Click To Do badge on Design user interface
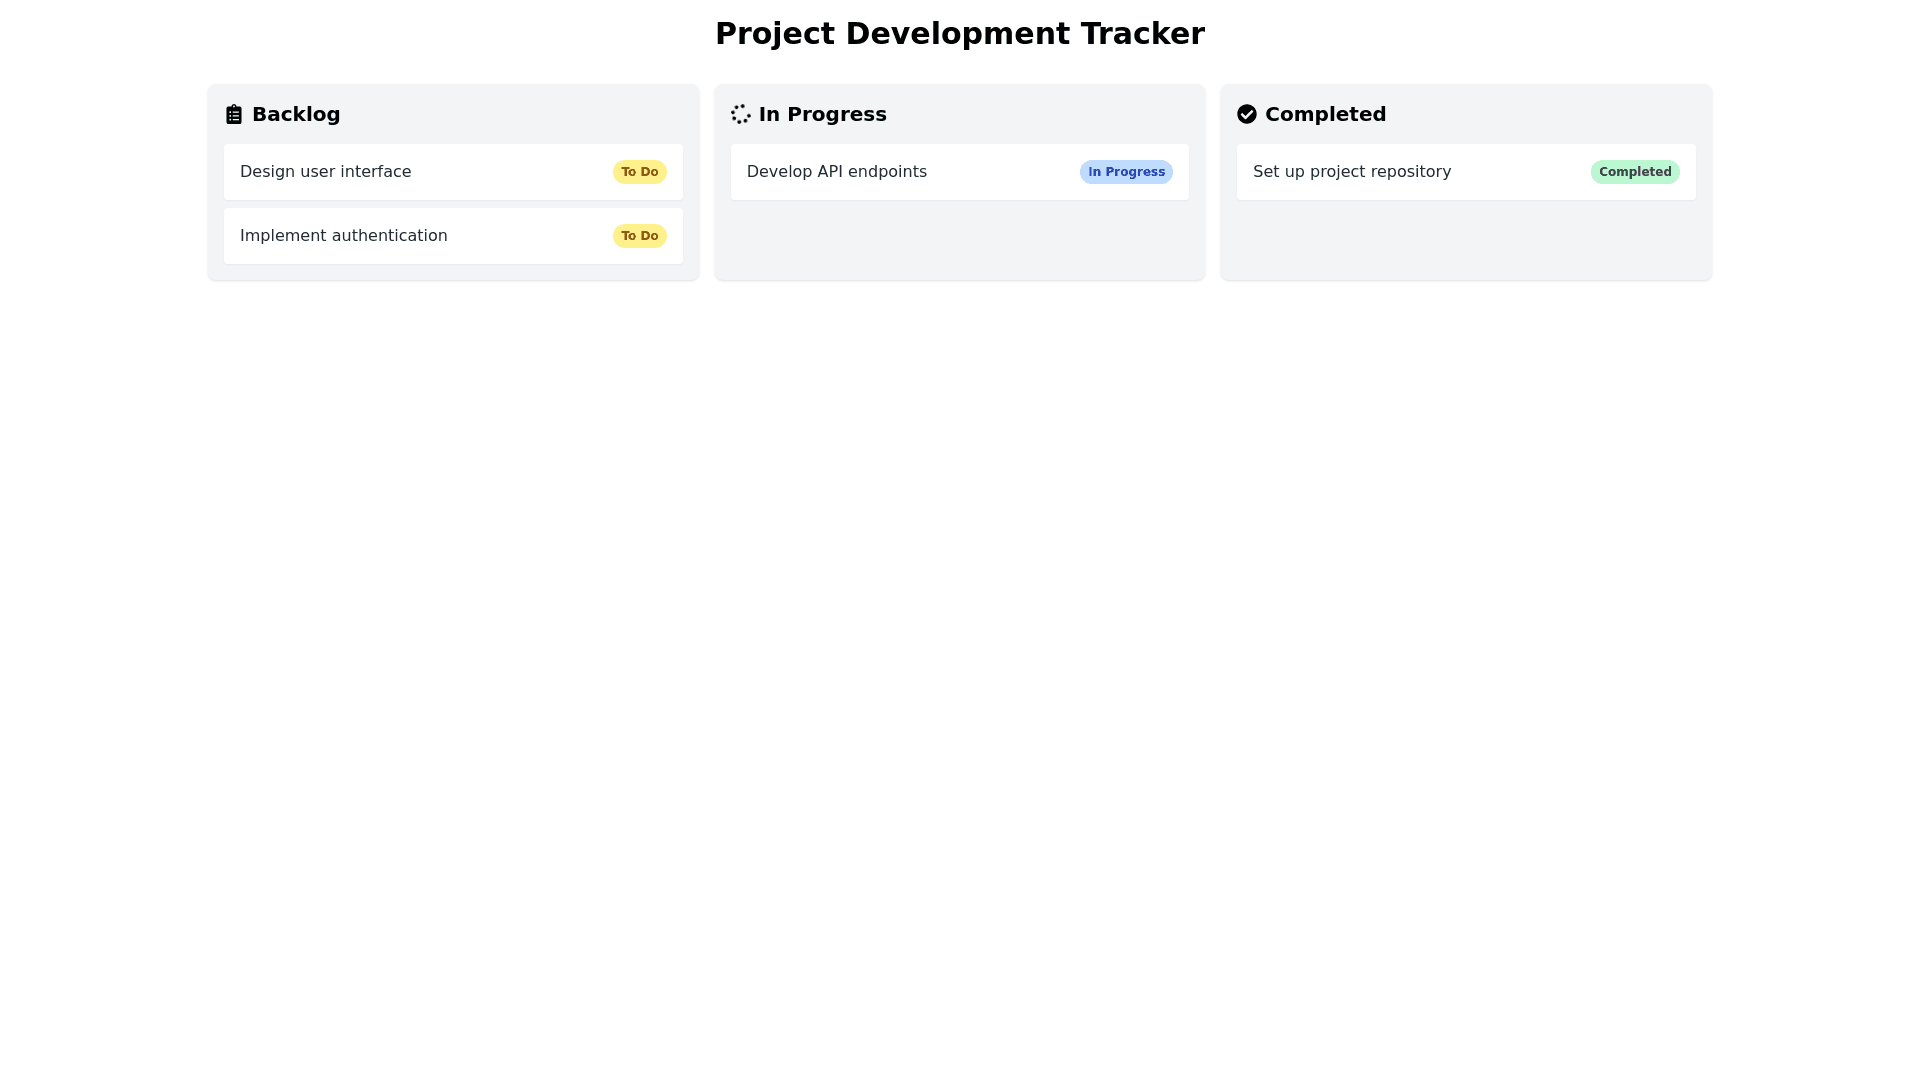 pos(639,172)
